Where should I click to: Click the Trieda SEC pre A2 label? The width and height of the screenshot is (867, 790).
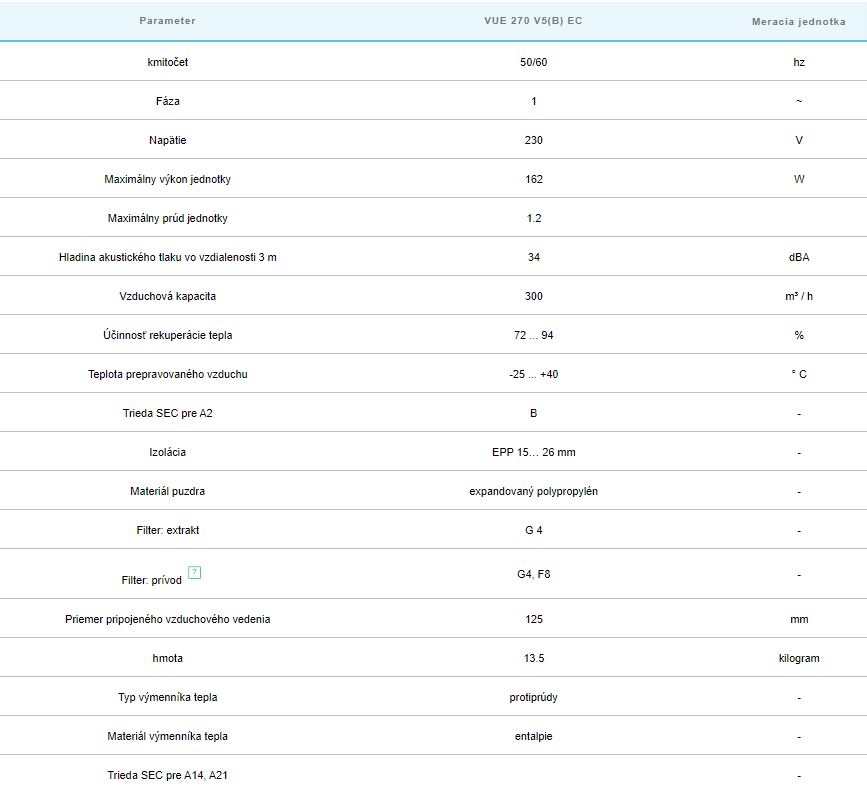pos(167,413)
